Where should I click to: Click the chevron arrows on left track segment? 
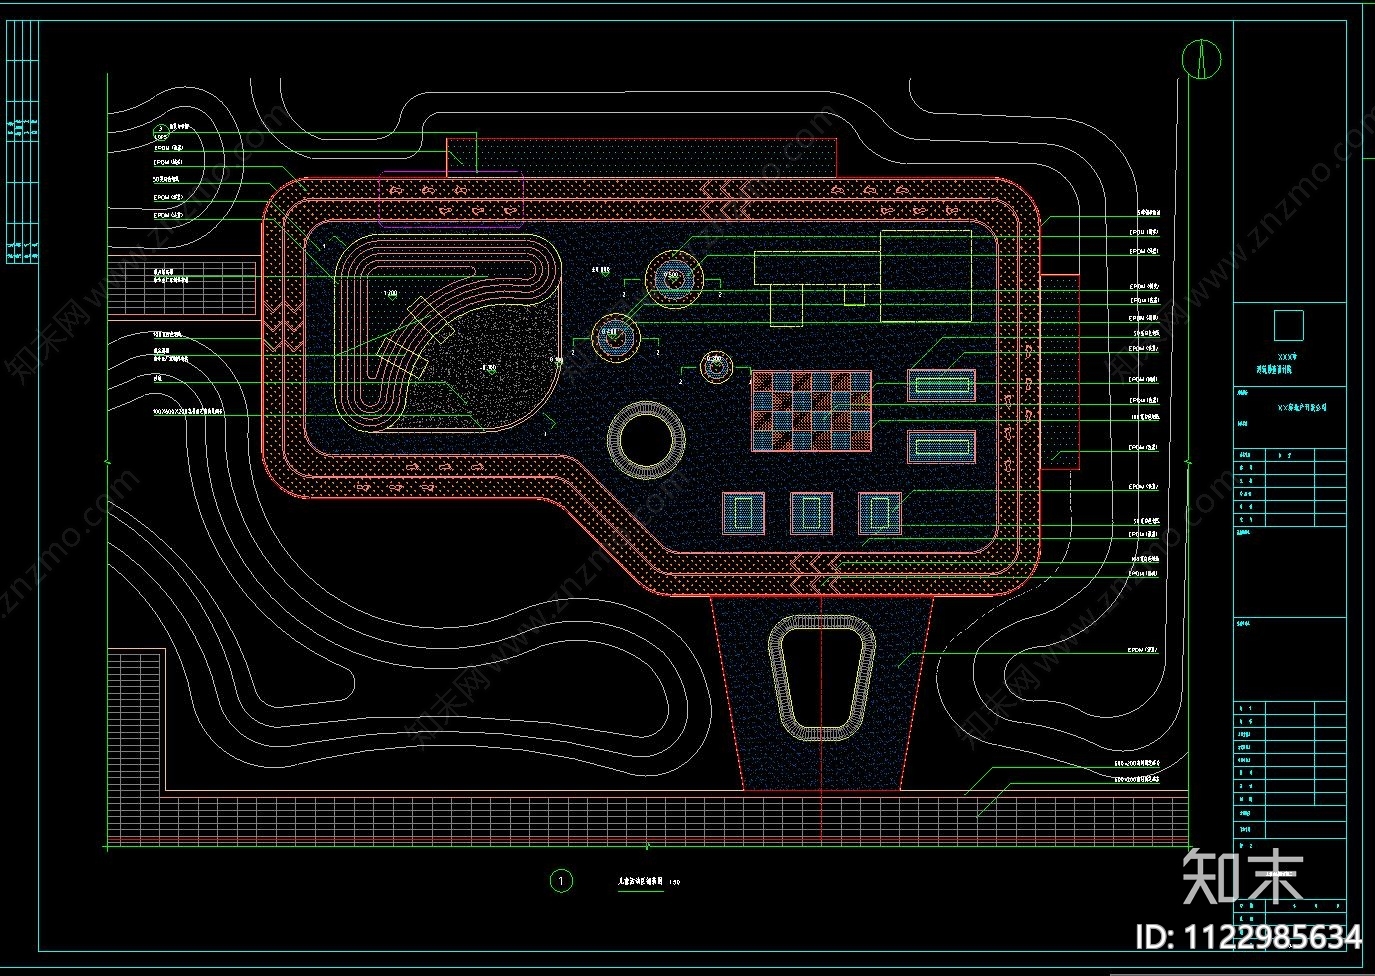[282, 326]
